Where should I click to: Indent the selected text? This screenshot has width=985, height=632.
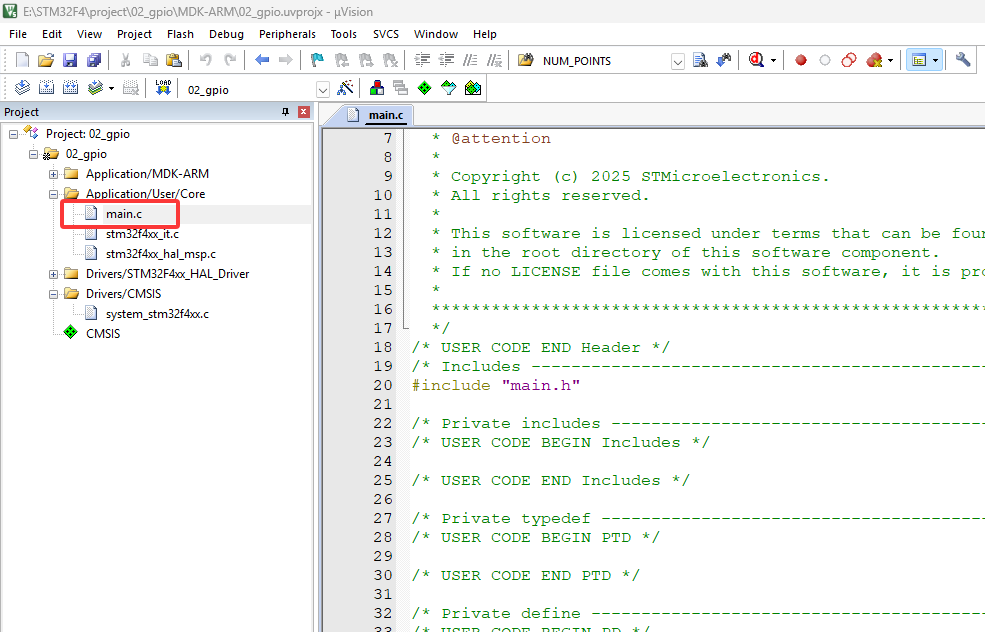tap(422, 60)
